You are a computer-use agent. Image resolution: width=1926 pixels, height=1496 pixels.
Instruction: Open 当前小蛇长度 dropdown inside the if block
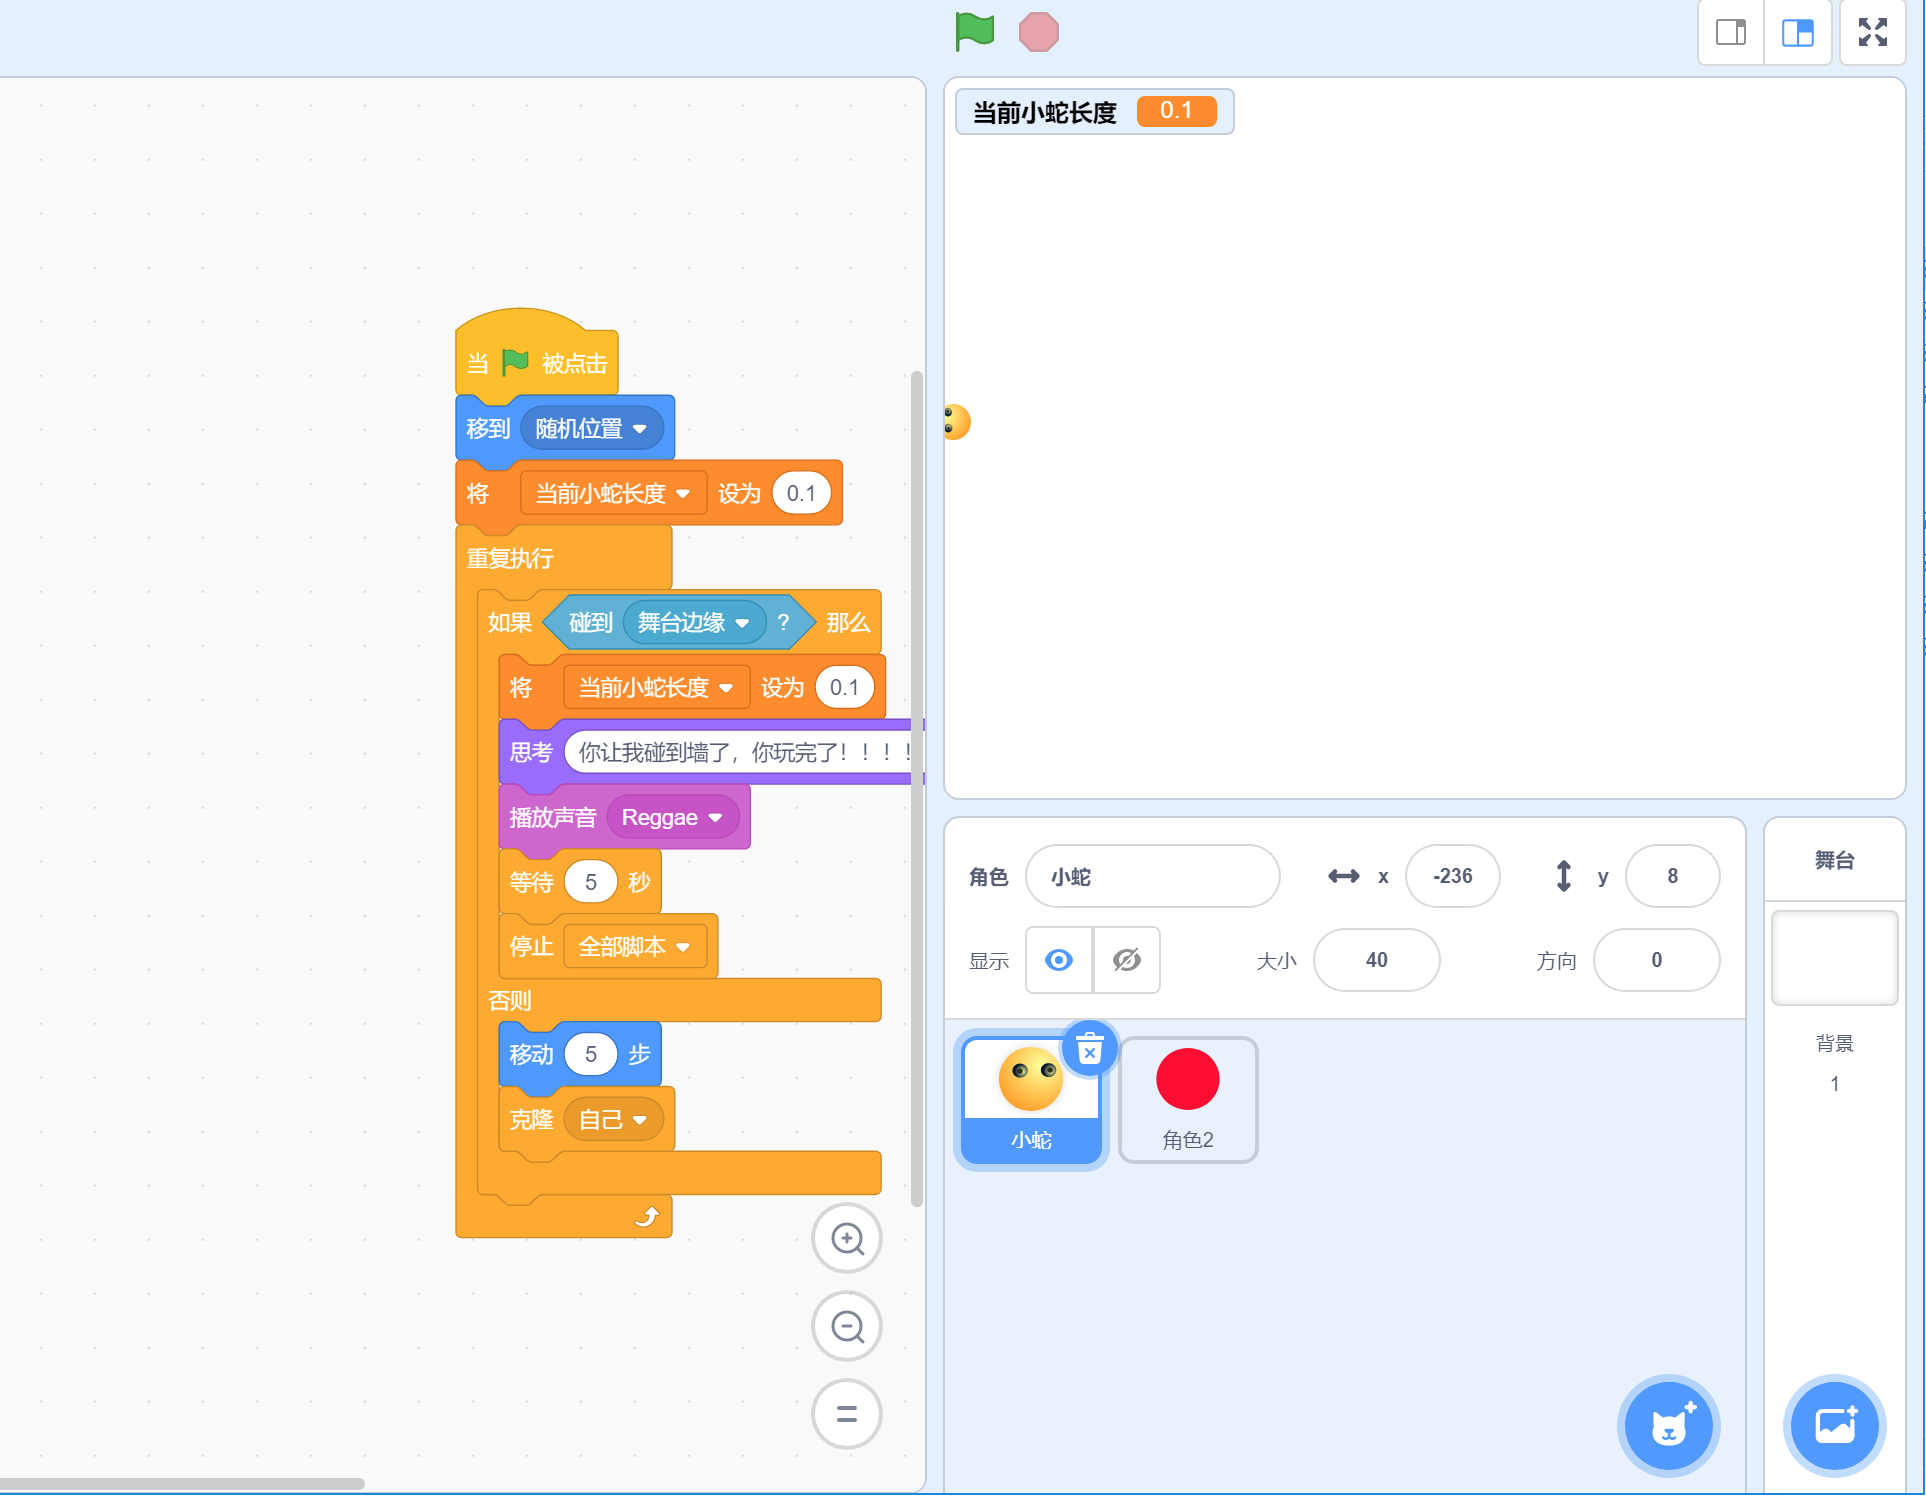[x=656, y=688]
